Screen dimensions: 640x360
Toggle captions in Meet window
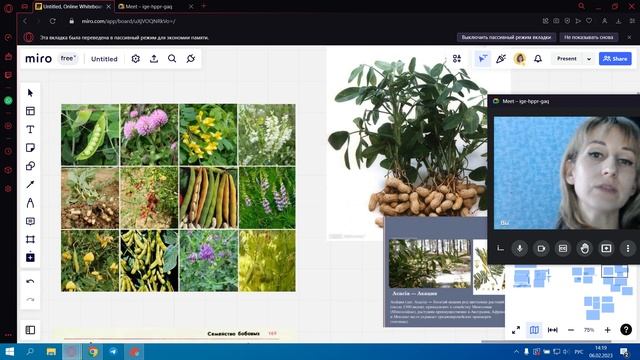[x=563, y=248]
